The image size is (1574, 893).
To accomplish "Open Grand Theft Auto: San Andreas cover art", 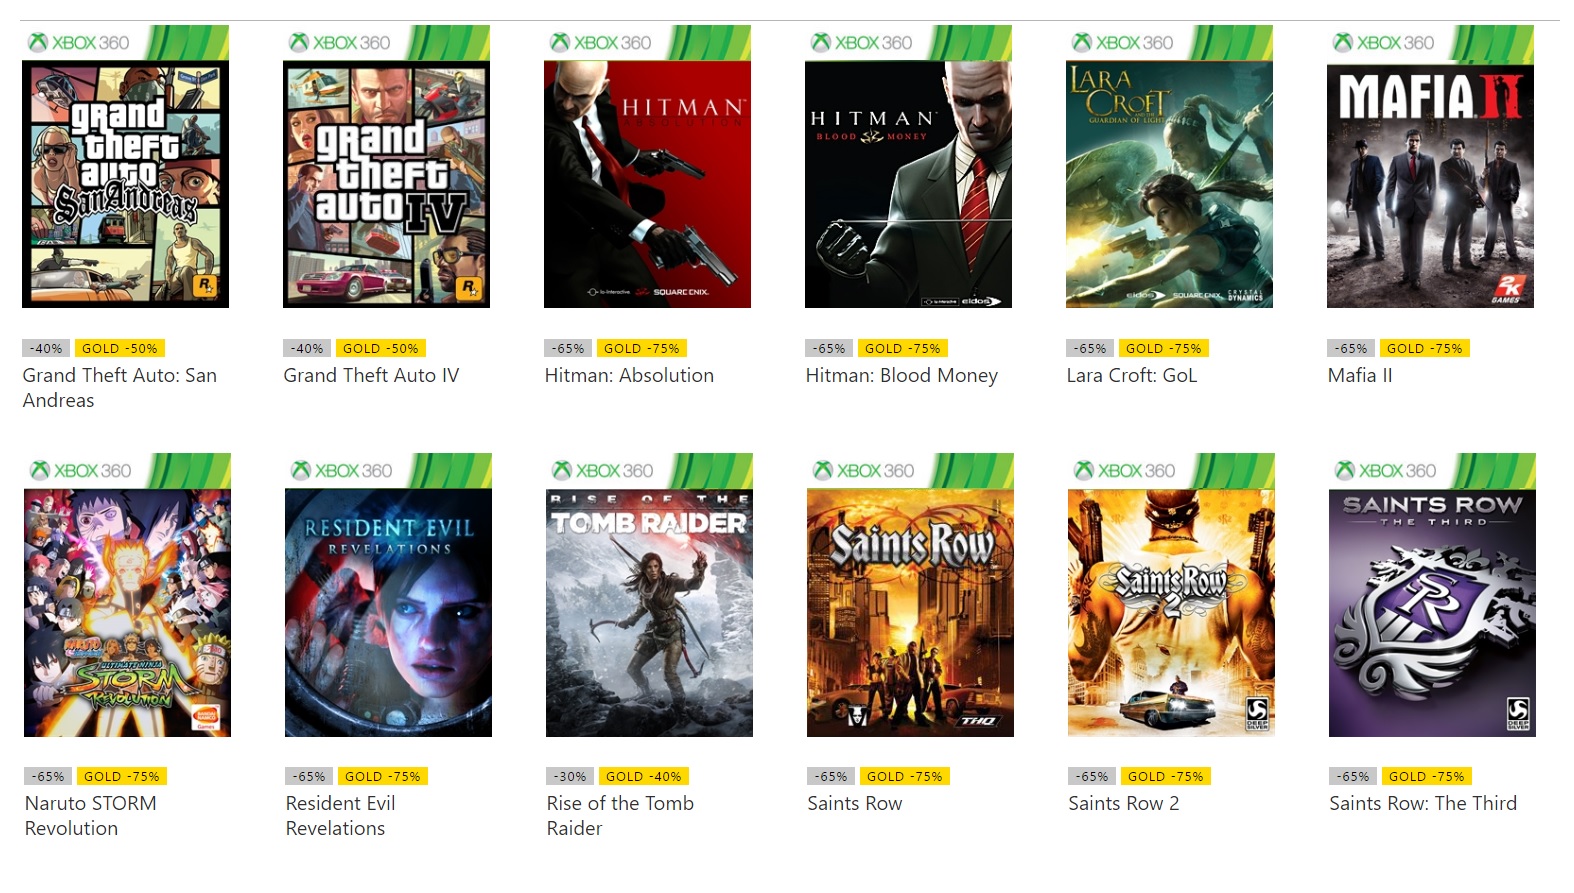I will click(x=125, y=184).
